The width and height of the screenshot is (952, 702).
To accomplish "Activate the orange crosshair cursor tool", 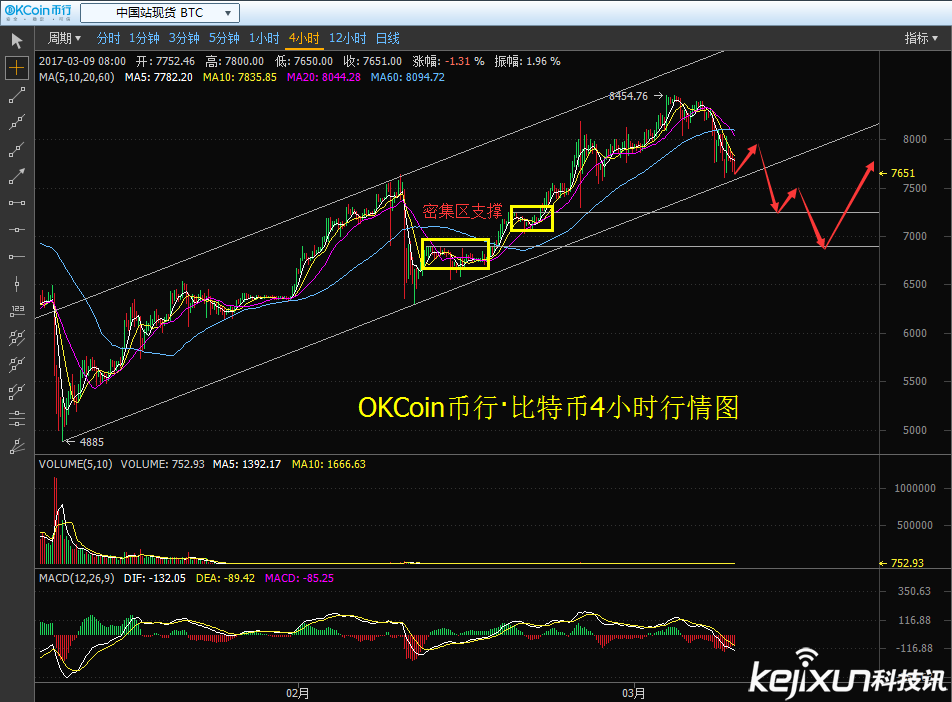I will [x=16, y=67].
